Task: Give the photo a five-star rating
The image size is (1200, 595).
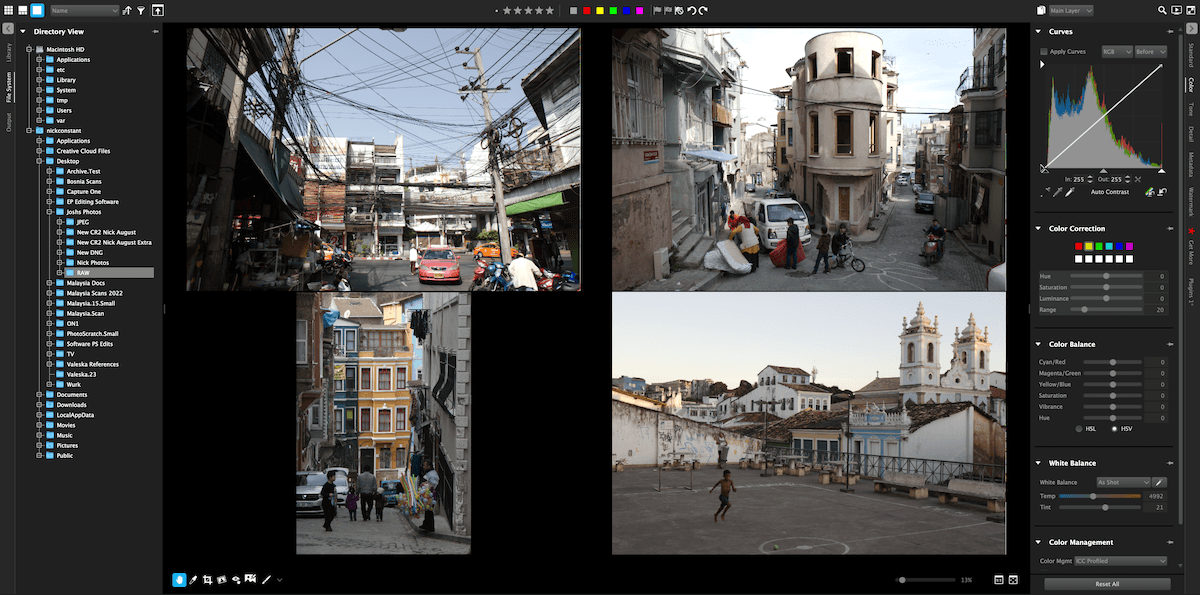Action: pos(550,10)
